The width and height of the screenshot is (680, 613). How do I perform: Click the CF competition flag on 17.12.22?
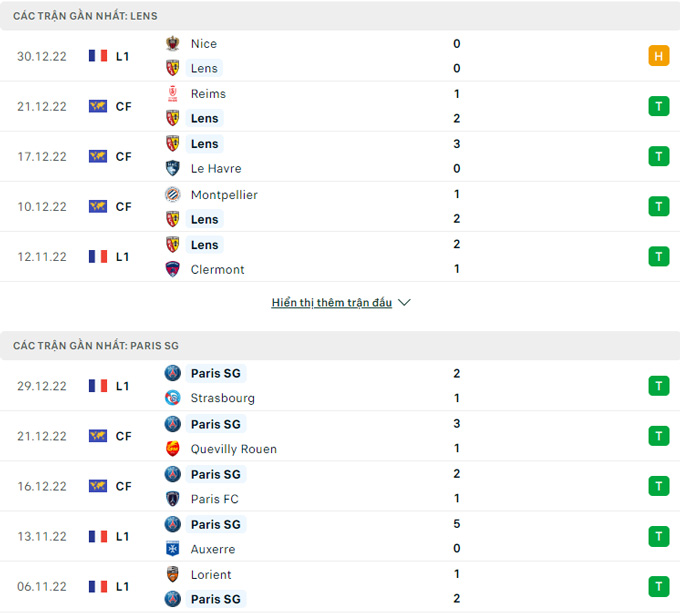pos(98,156)
